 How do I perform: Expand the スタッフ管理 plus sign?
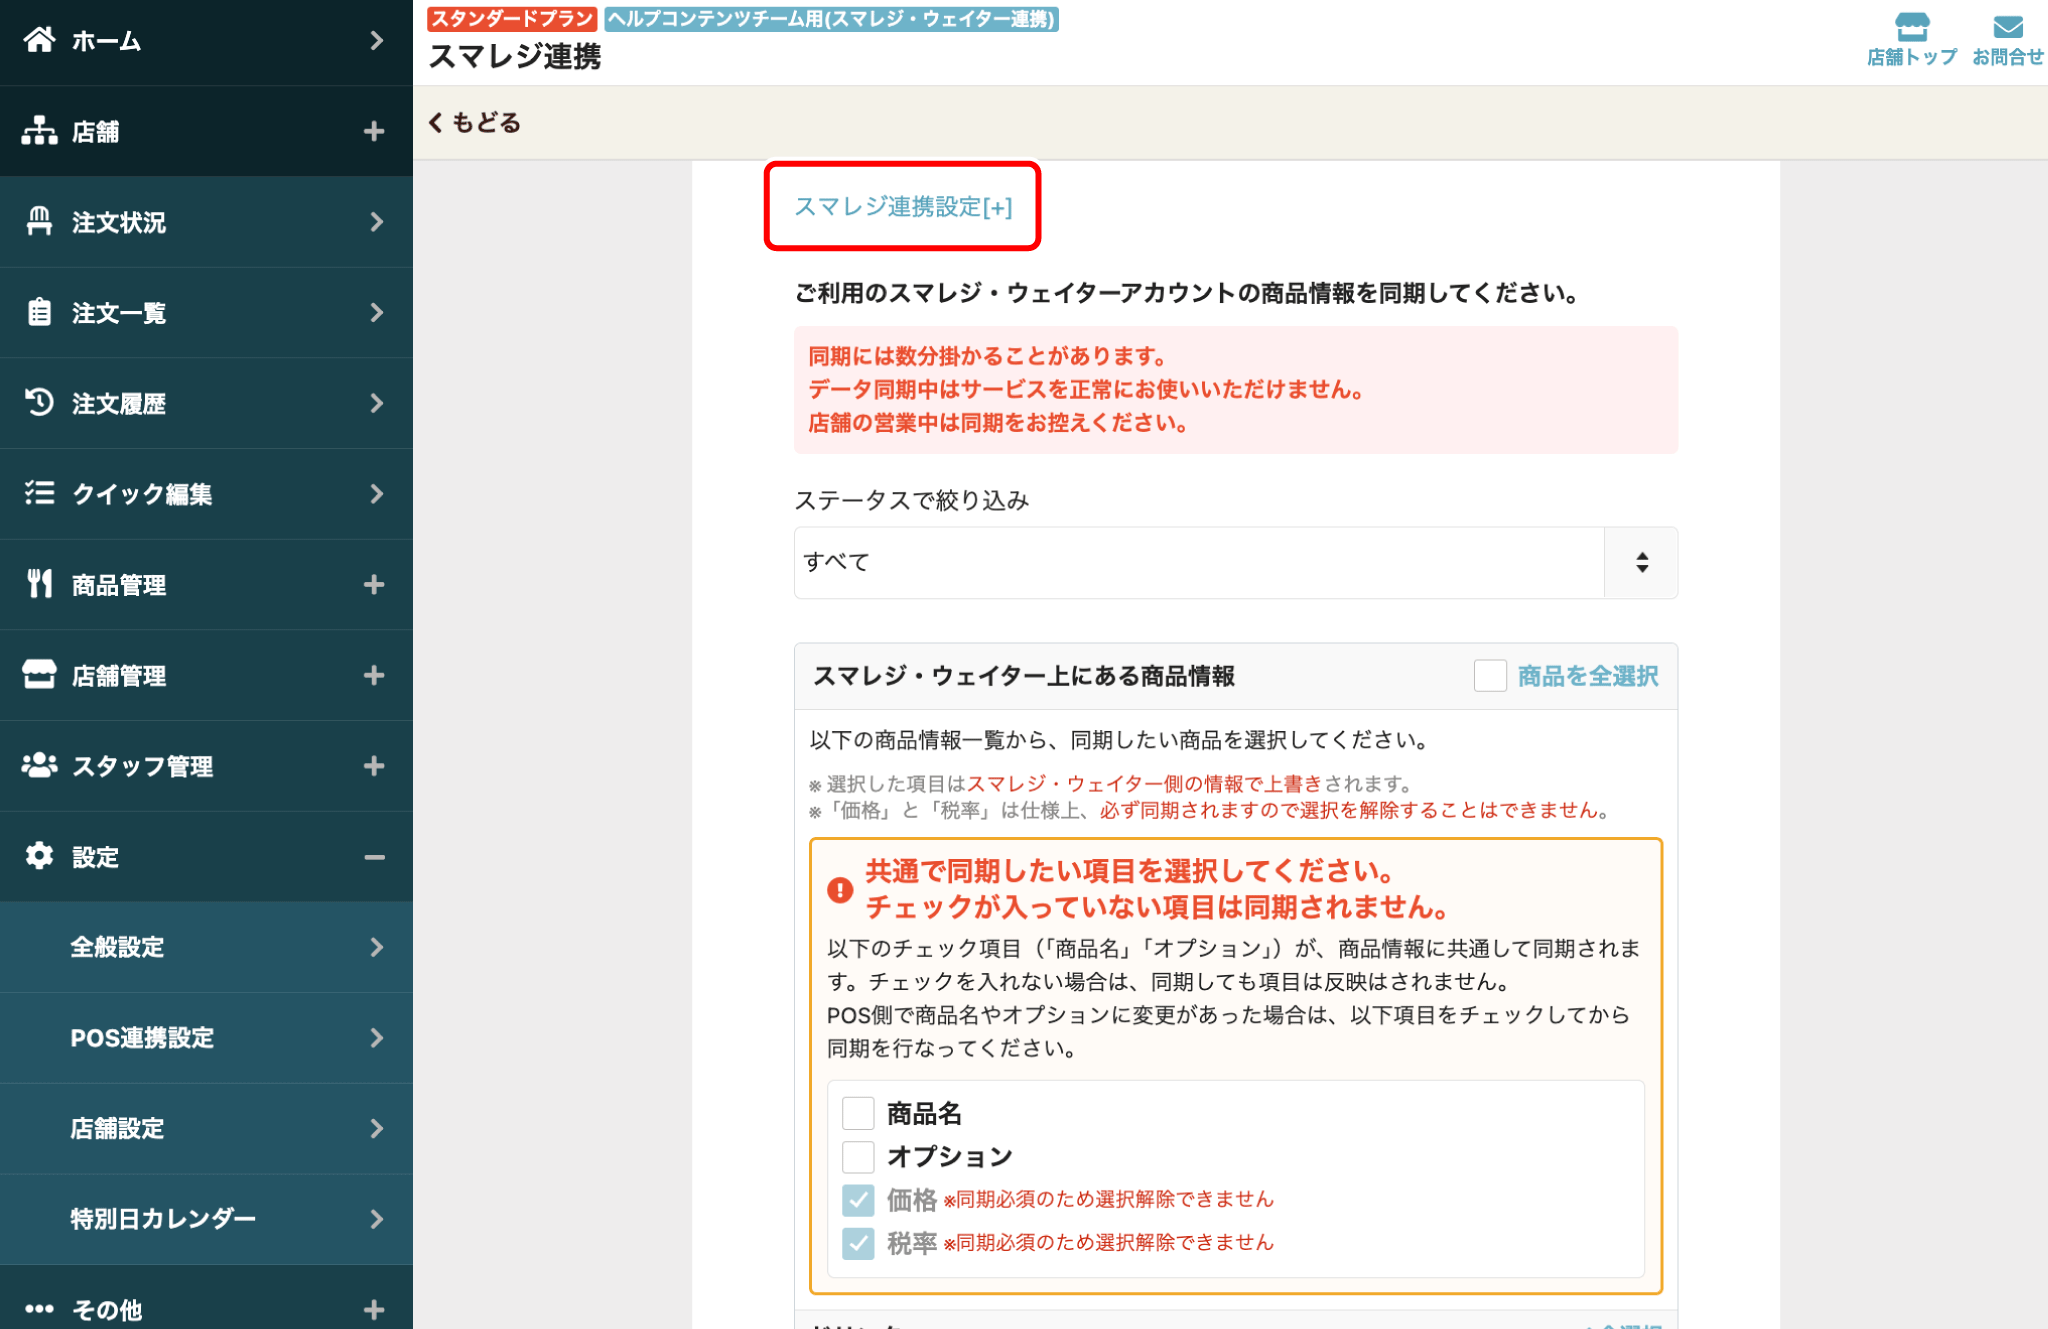click(x=374, y=766)
